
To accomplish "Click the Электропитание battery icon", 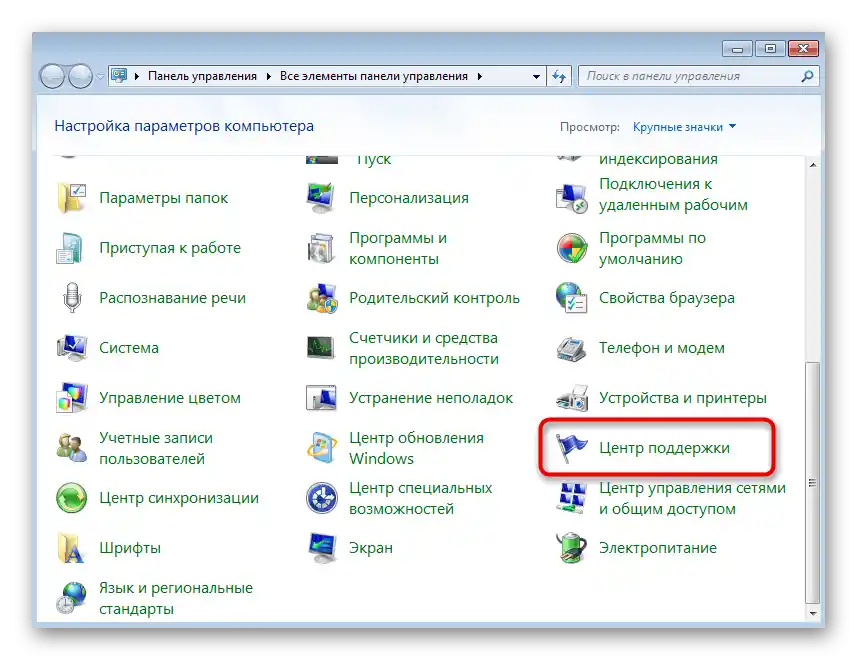I will [571, 548].
